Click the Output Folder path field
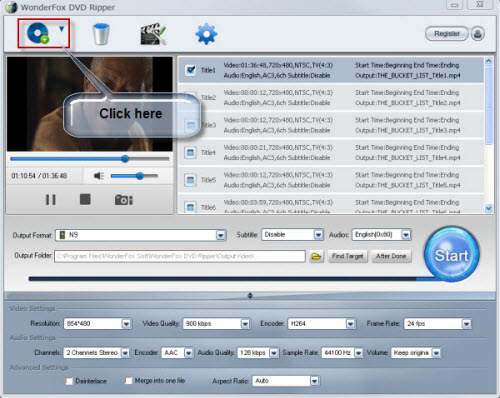The height and width of the screenshot is (398, 500). click(180, 256)
